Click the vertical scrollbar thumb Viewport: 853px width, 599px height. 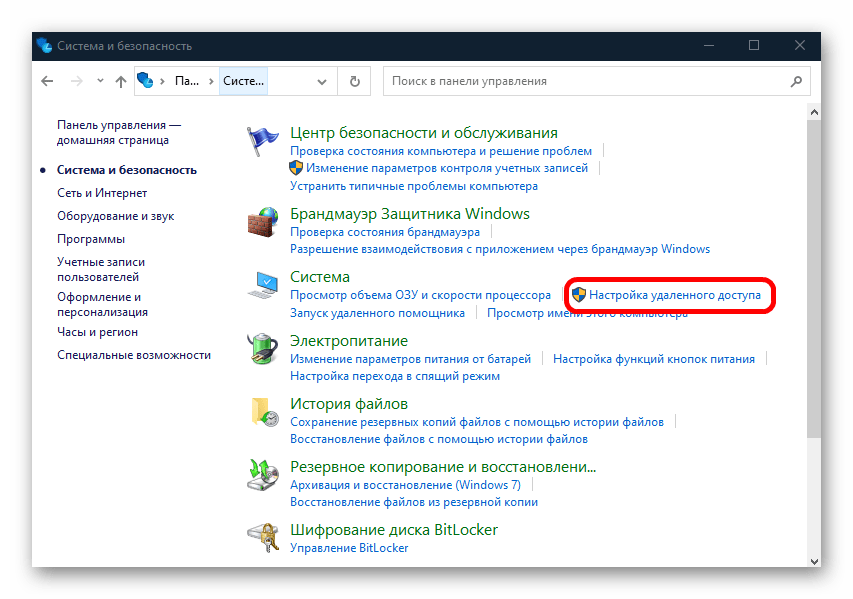[x=814, y=279]
